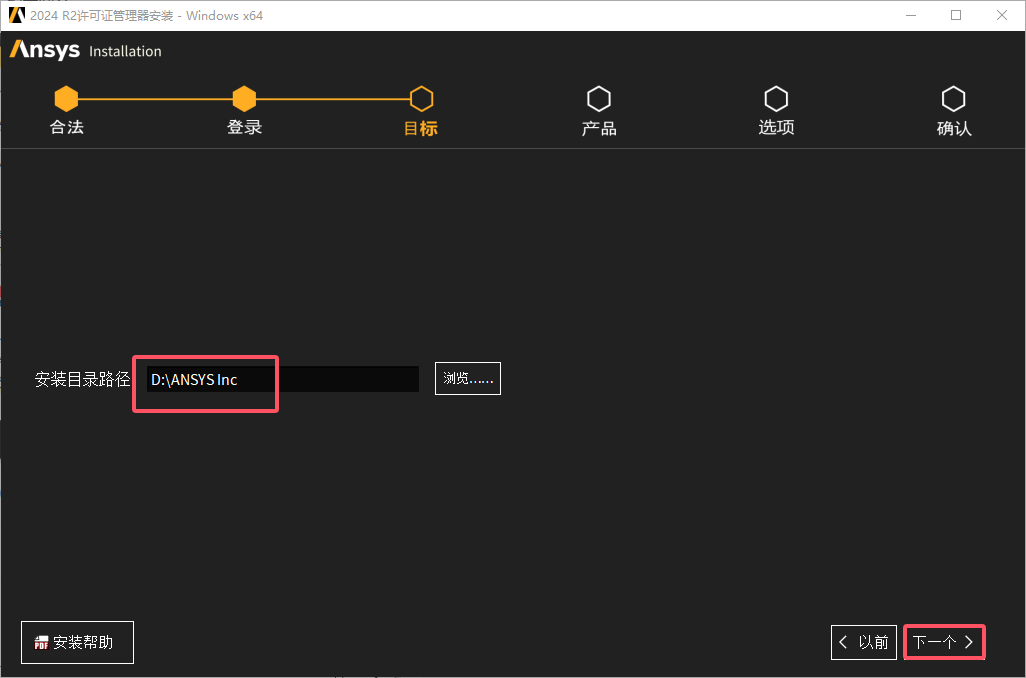Close the installer window

coord(1002,15)
